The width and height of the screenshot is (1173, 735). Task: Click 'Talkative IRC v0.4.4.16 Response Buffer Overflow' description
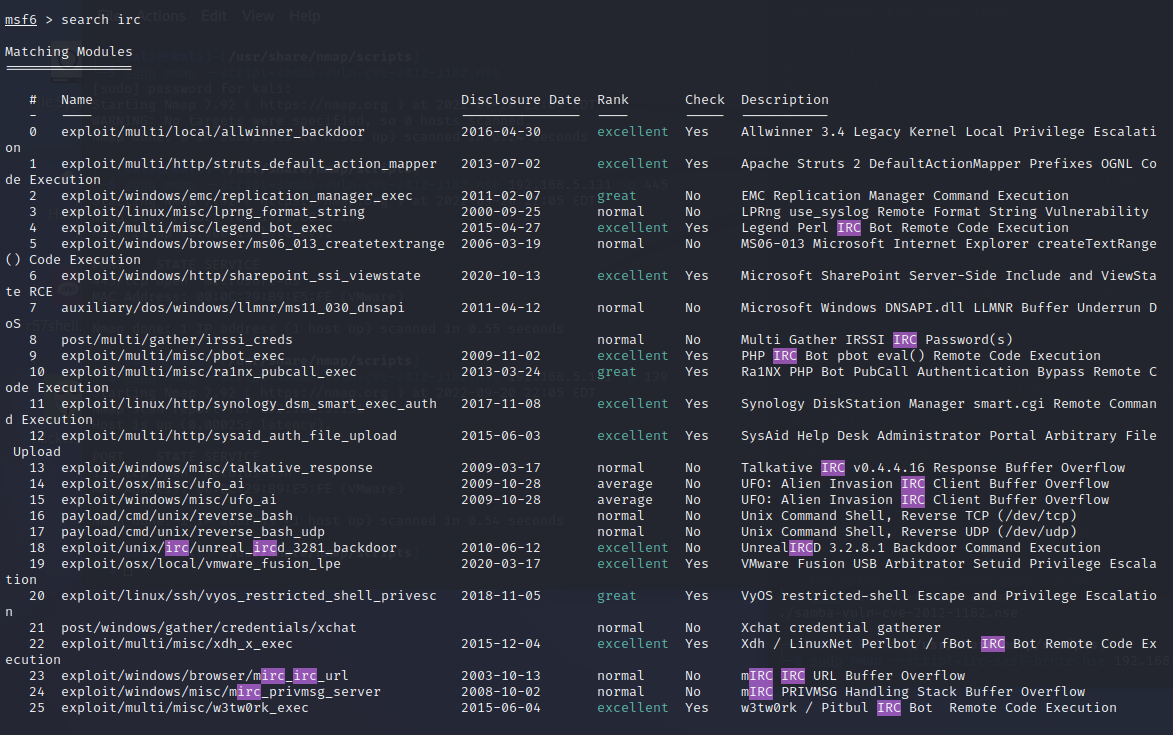tap(933, 468)
